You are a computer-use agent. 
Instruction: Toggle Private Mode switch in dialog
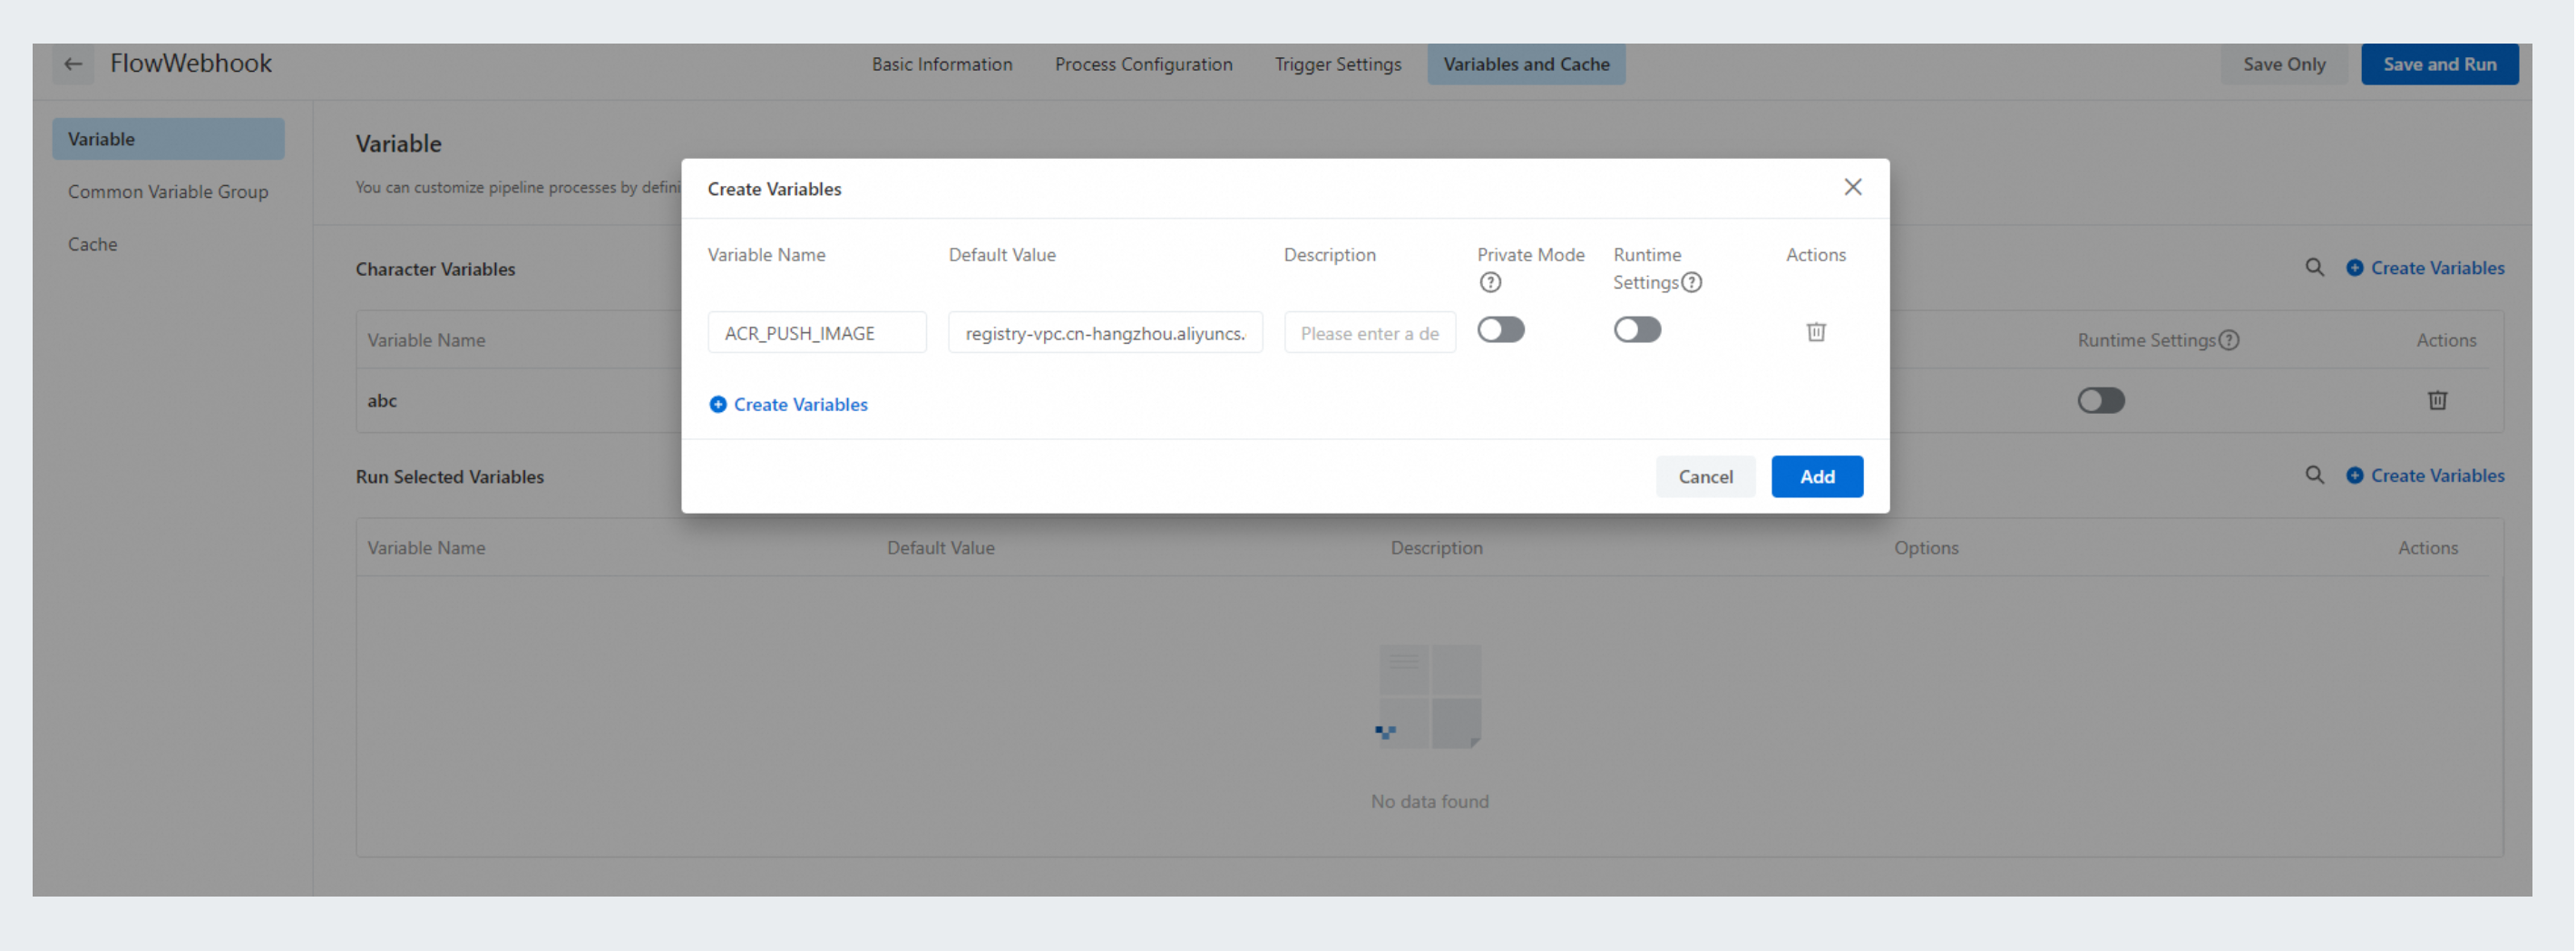[x=1501, y=330]
